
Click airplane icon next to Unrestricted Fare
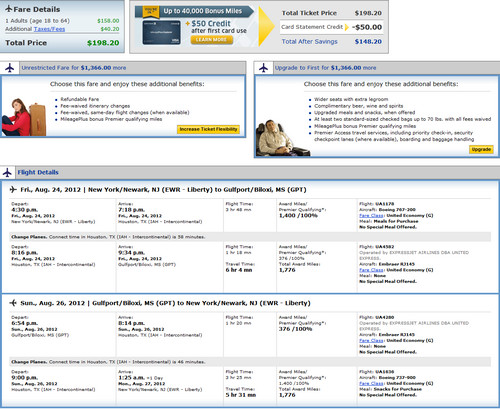(10, 68)
